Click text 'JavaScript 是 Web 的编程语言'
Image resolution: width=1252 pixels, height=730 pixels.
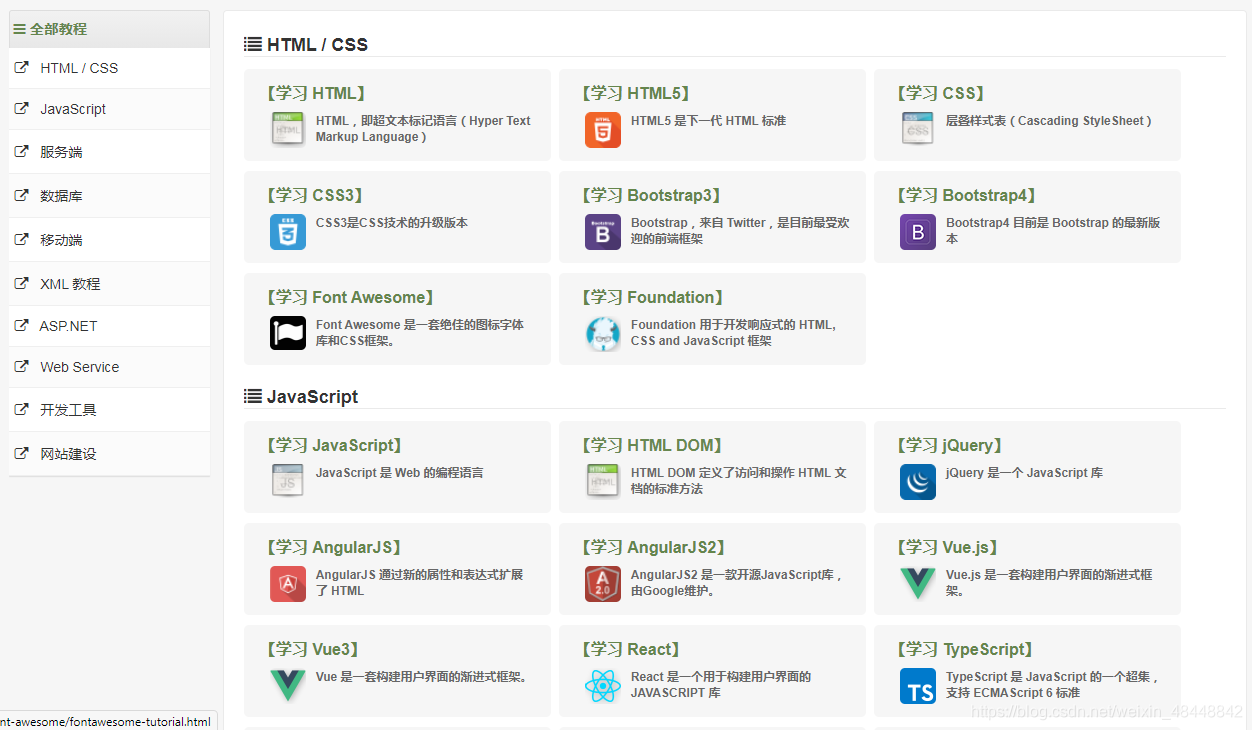(x=400, y=472)
